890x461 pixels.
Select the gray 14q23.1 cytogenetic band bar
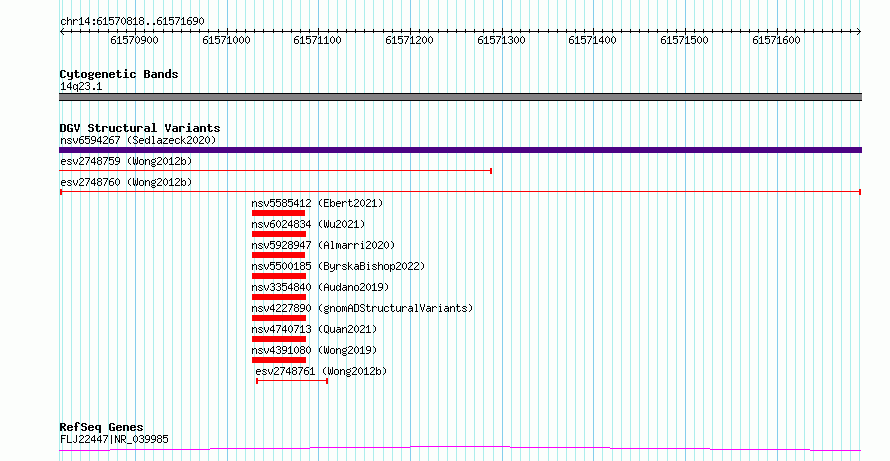coord(460,97)
